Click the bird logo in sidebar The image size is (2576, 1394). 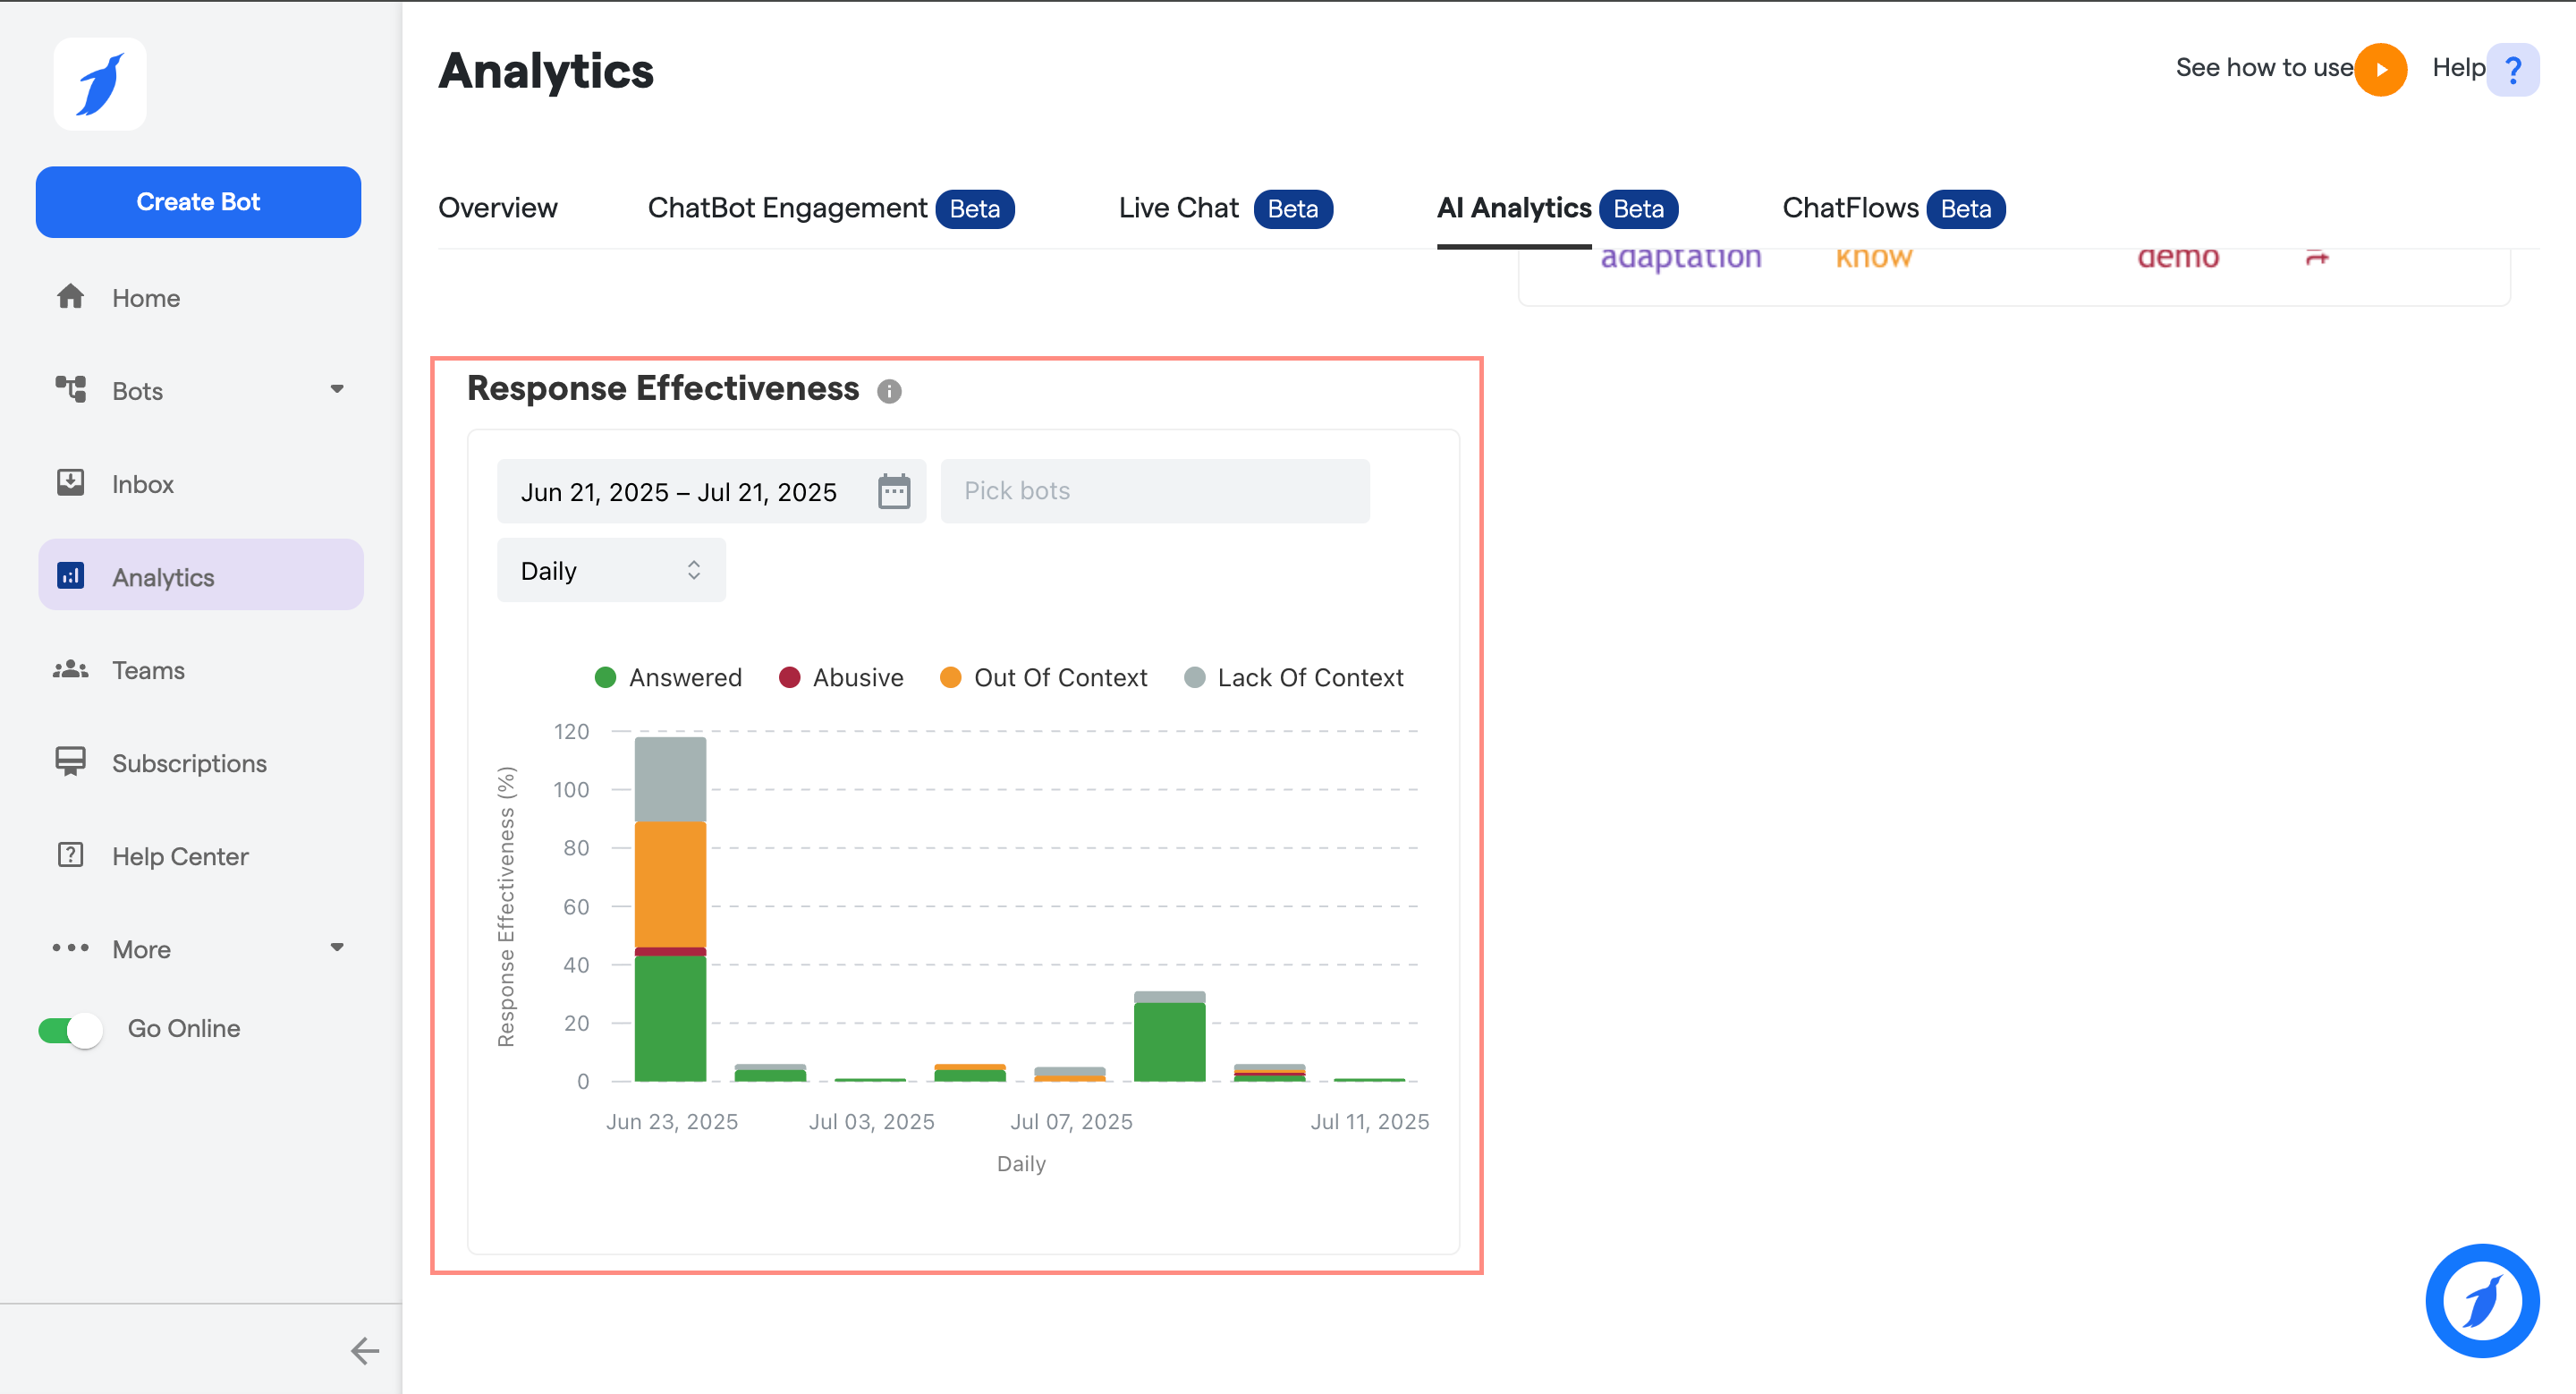pos(100,84)
